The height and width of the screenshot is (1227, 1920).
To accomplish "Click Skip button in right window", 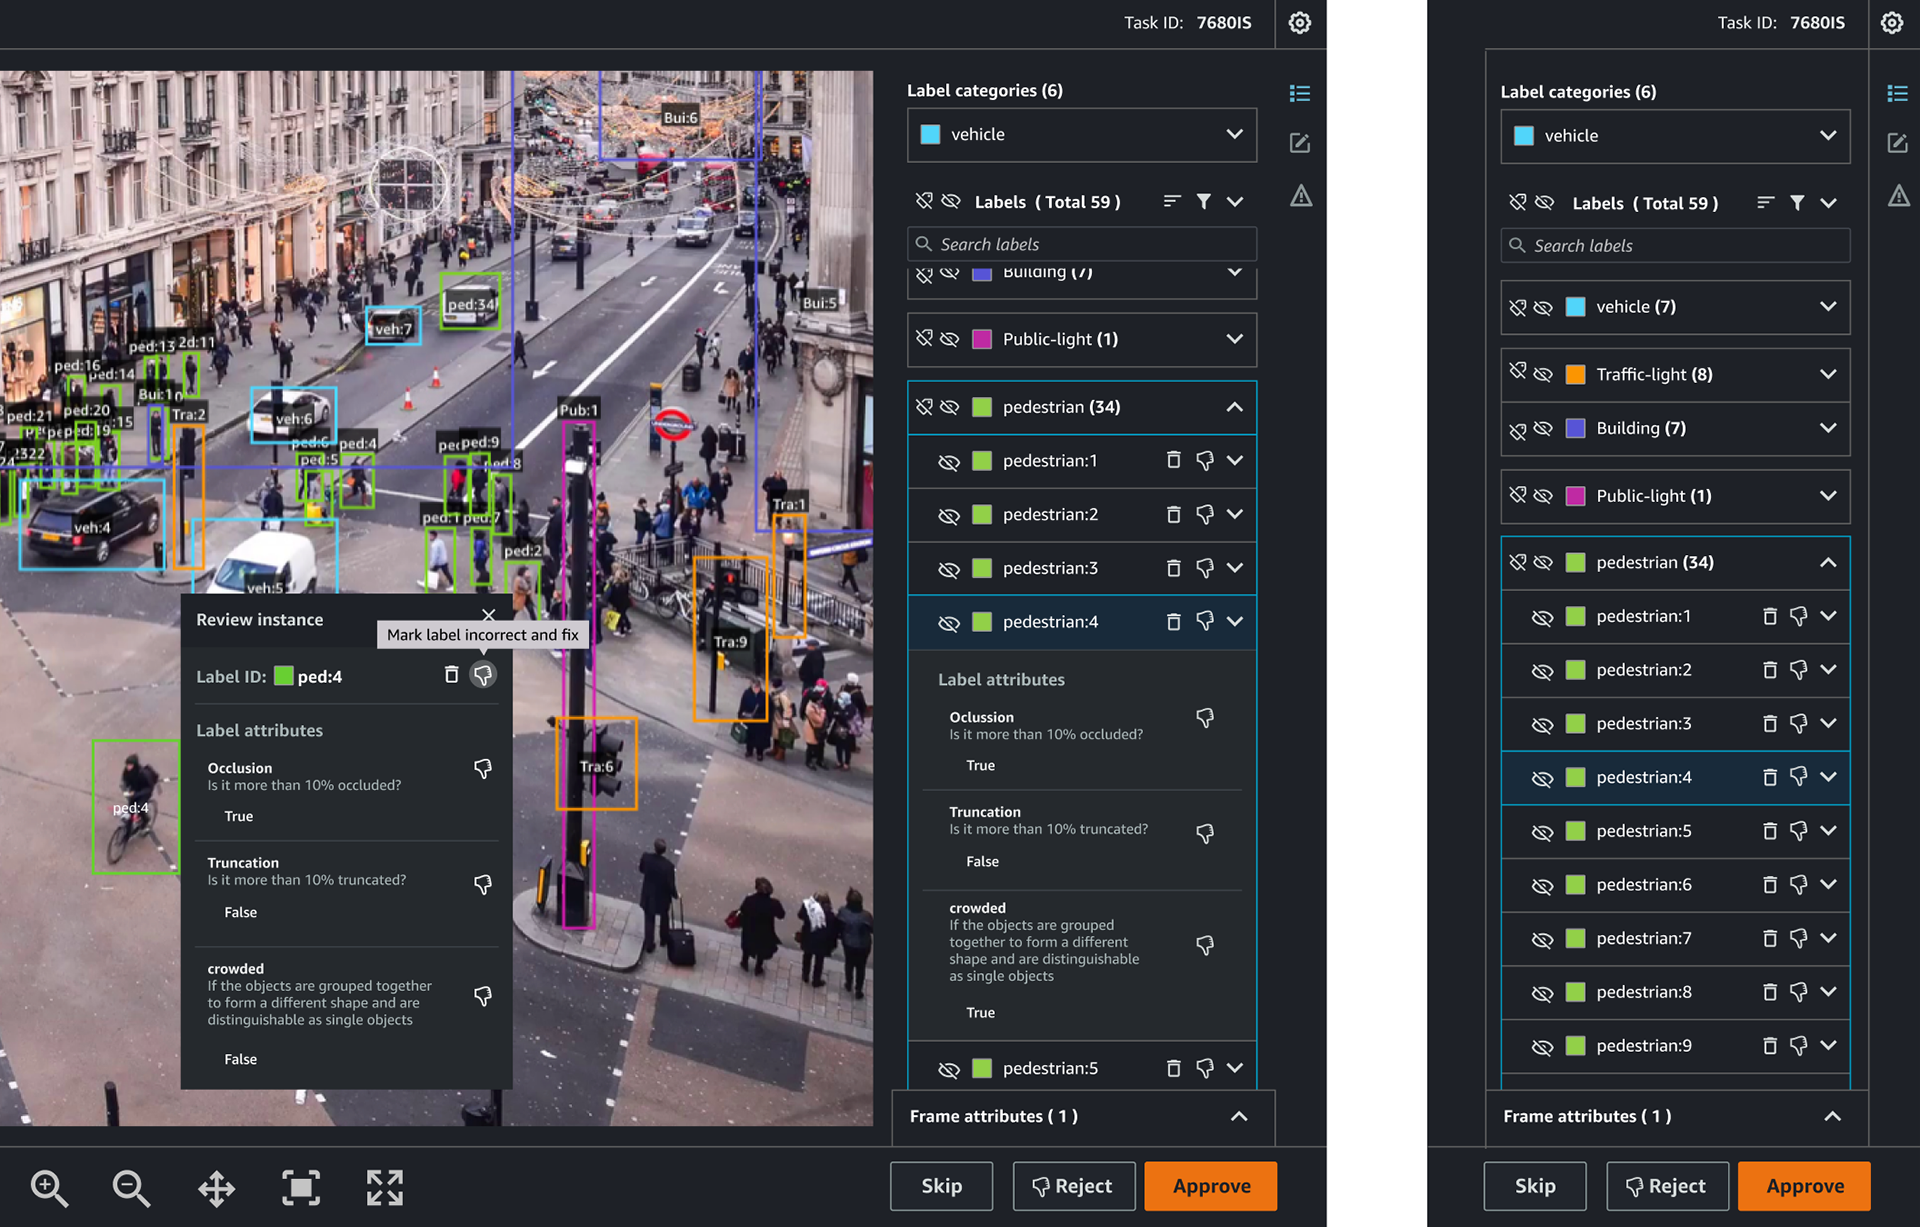I will [x=1534, y=1186].
